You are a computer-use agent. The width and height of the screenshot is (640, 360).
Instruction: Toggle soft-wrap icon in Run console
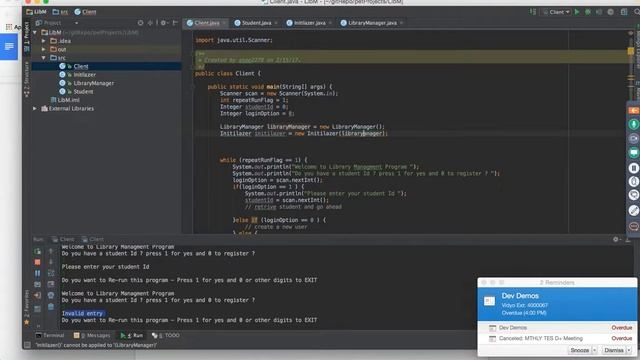(x=51, y=273)
